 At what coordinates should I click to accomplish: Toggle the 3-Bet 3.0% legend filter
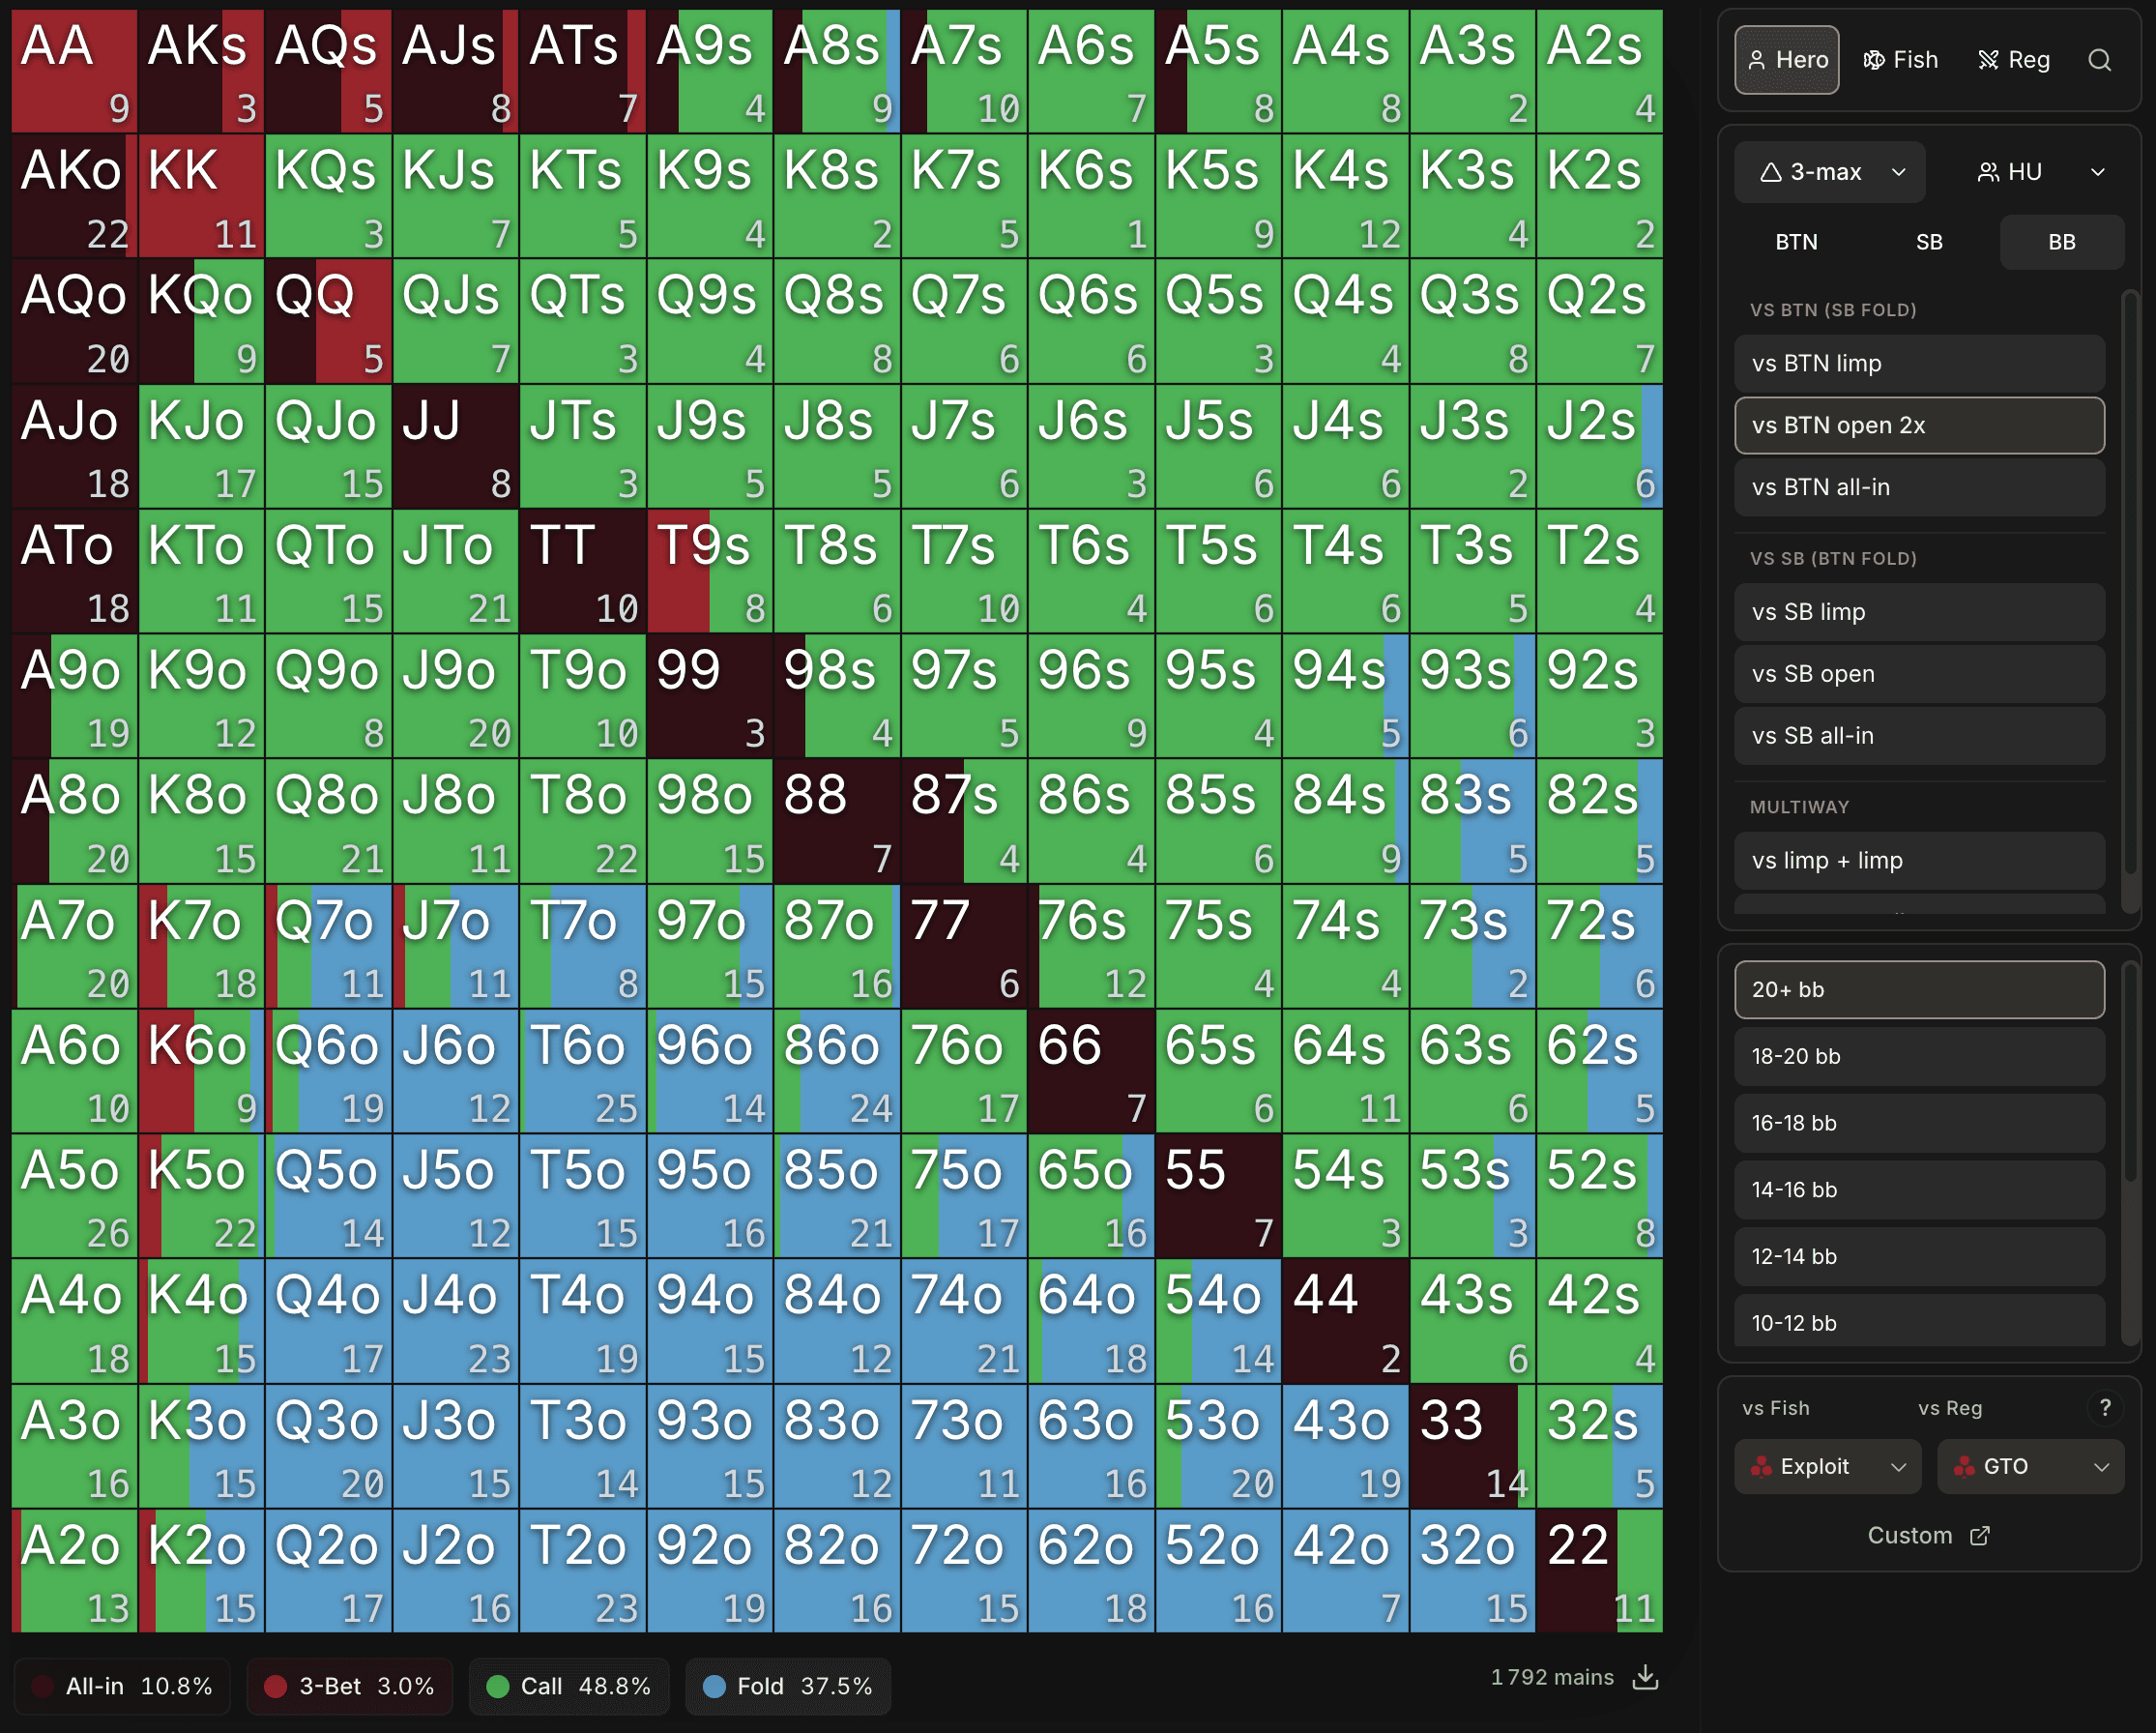tap(350, 1687)
